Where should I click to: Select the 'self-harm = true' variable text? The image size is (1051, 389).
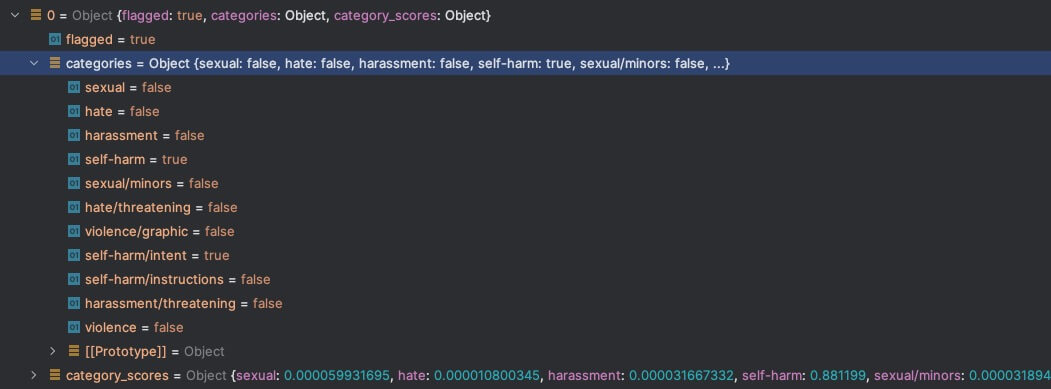click(136, 160)
